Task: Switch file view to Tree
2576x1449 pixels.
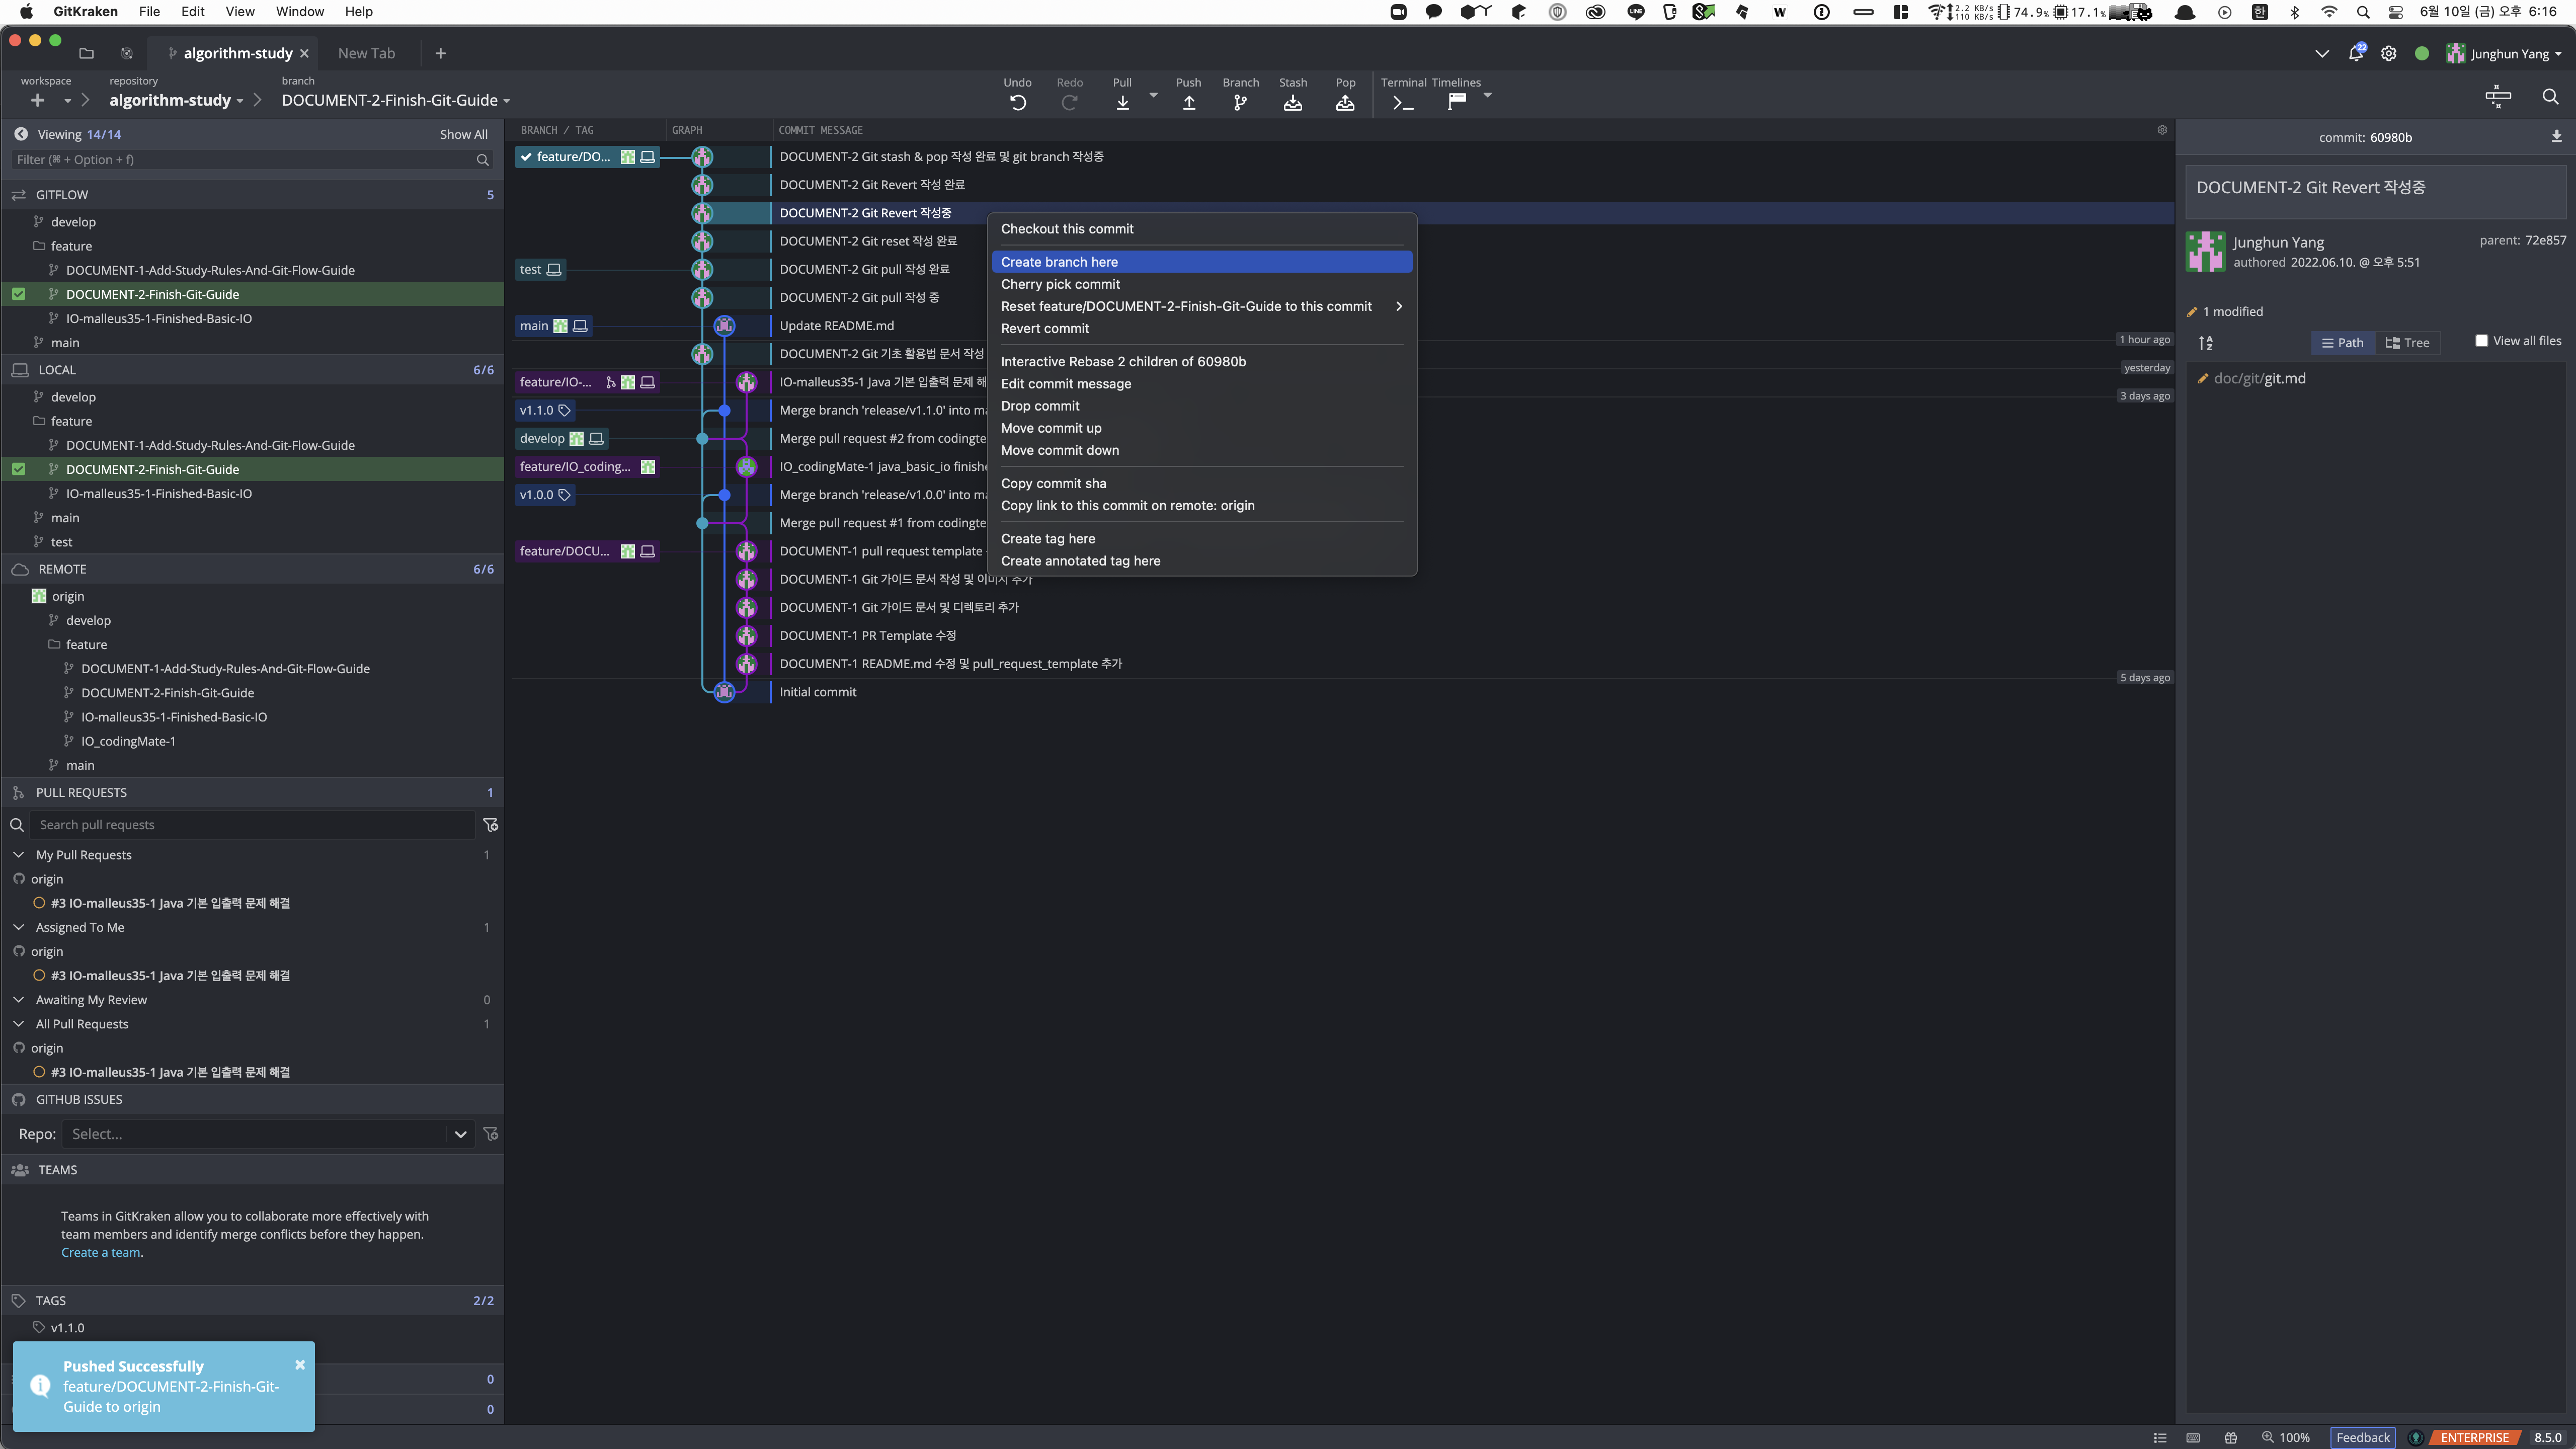Action: click(2407, 343)
